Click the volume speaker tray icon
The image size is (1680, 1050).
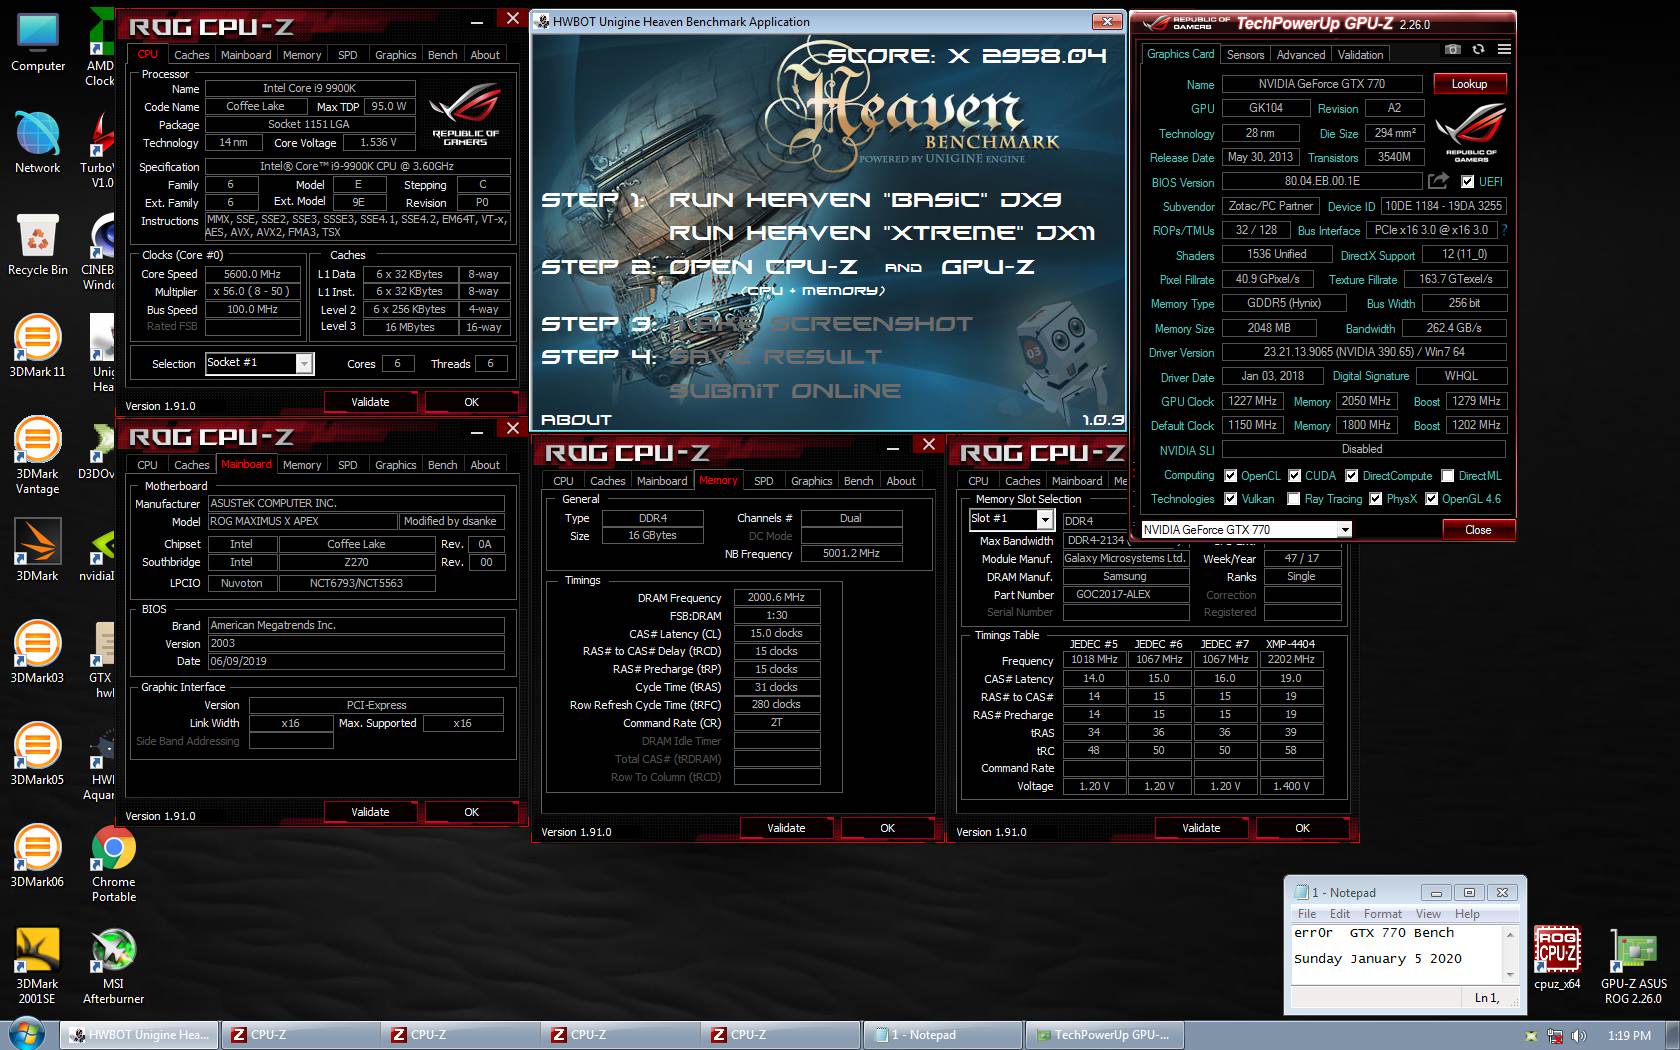(x=1578, y=1036)
